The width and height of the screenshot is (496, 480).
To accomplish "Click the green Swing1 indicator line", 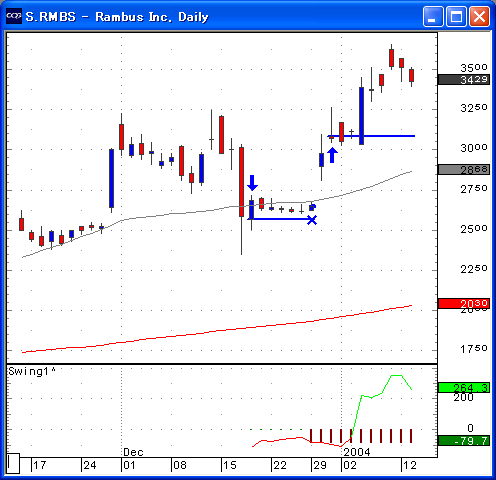I will (382, 393).
